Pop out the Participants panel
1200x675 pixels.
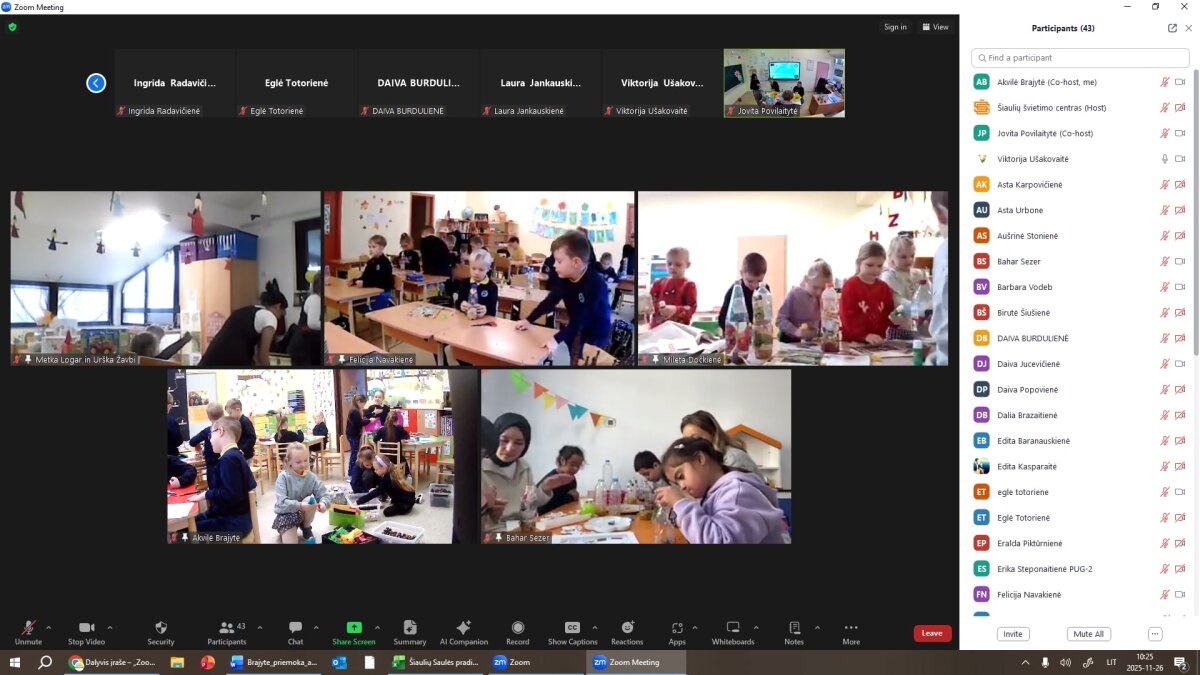[x=1172, y=28]
